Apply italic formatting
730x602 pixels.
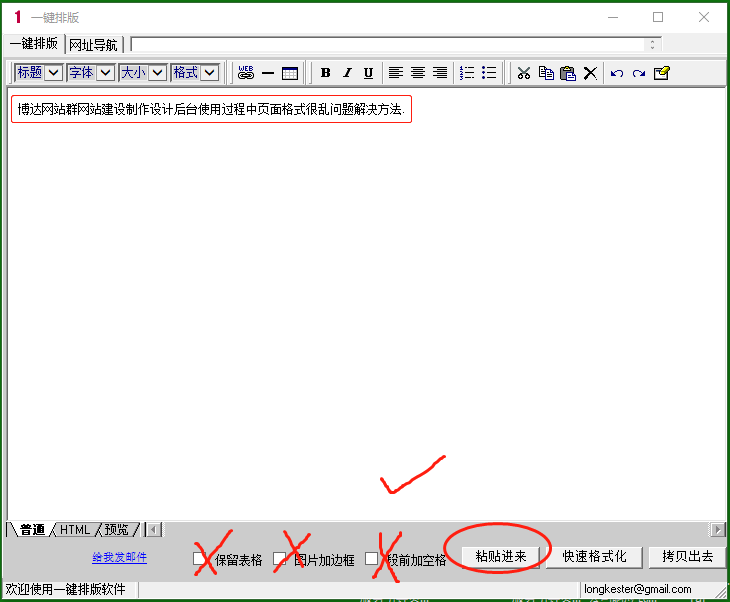coord(347,73)
